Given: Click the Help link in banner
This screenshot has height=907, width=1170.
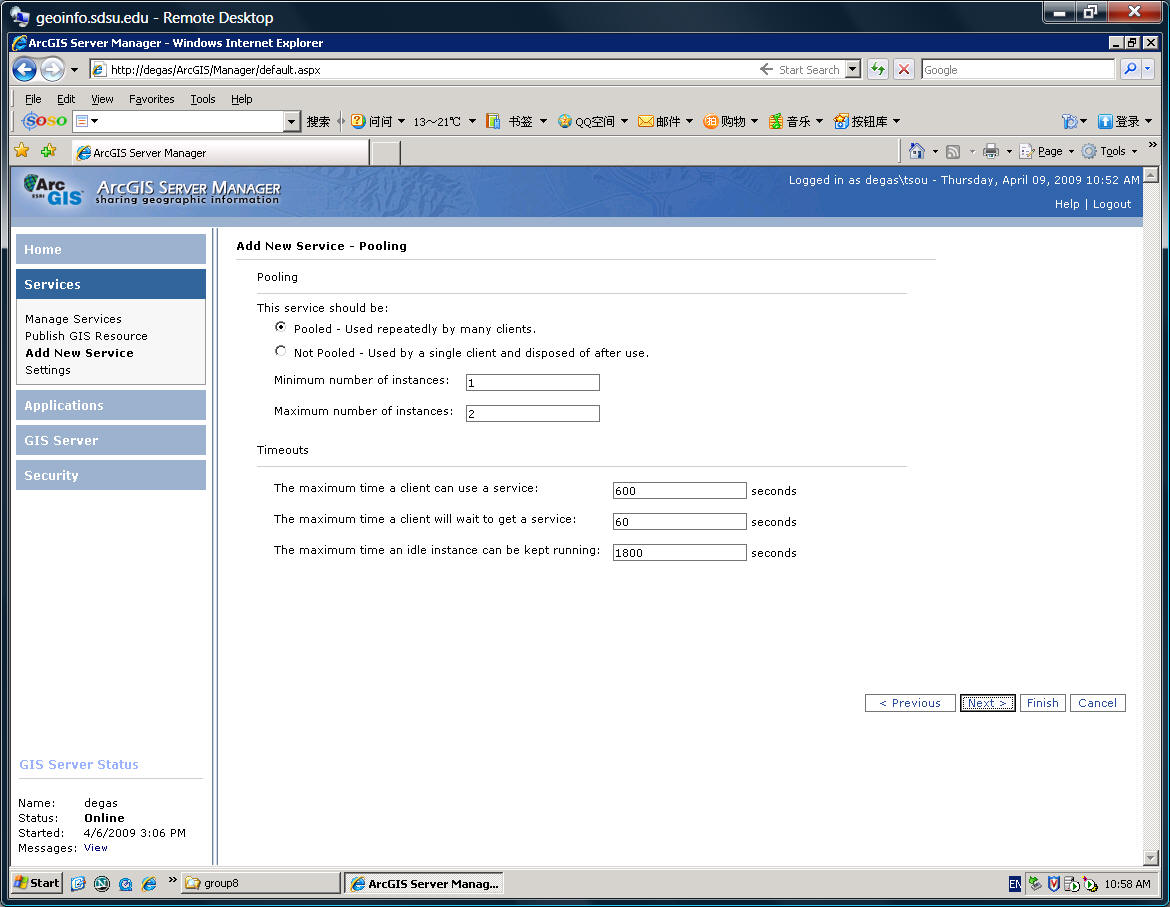Looking at the screenshot, I should [1066, 204].
